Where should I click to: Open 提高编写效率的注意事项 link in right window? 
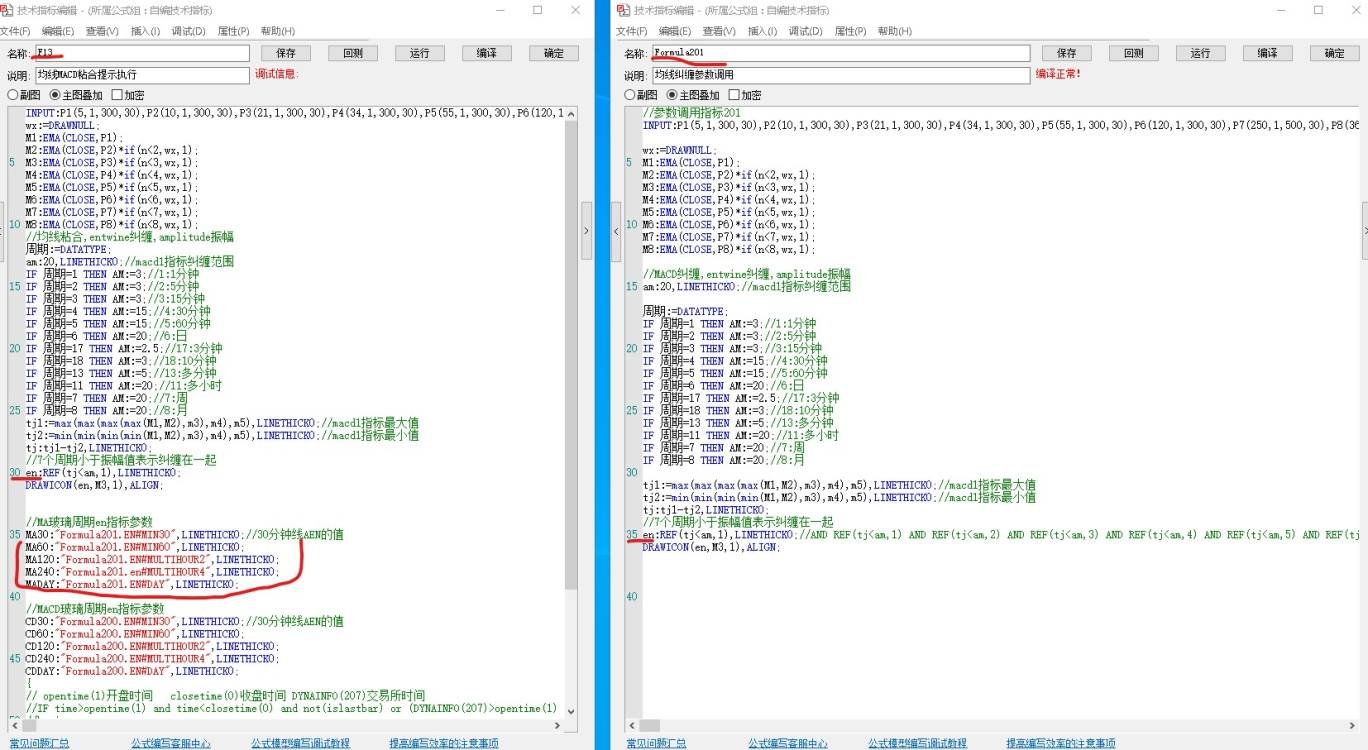pos(1061,743)
